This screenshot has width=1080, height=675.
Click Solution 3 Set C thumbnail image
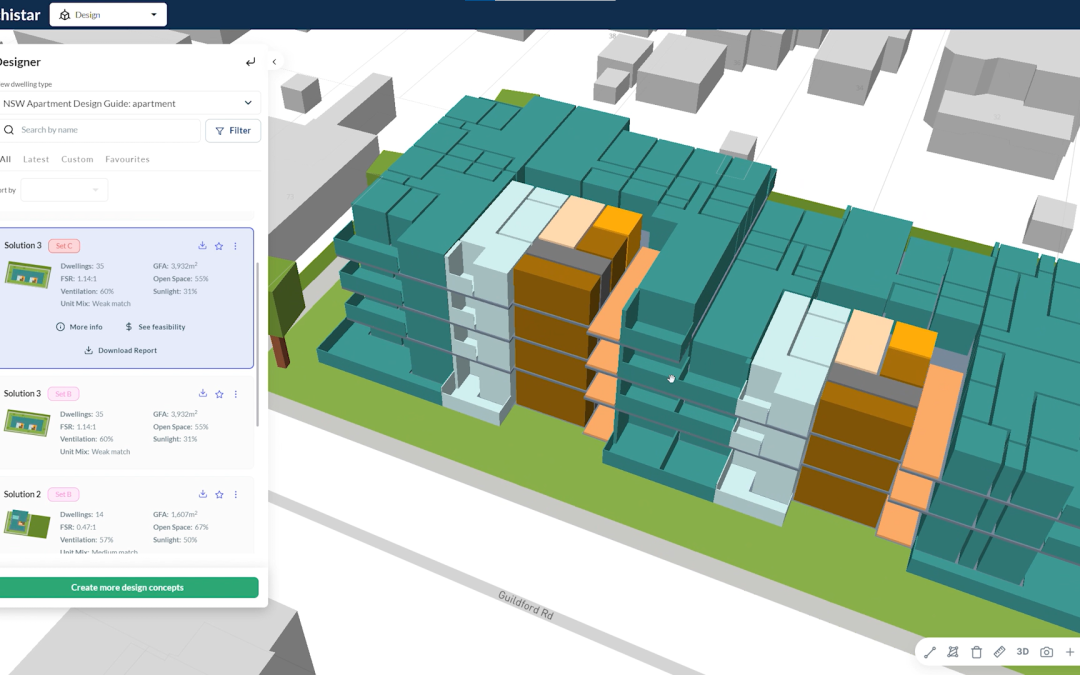click(27, 273)
